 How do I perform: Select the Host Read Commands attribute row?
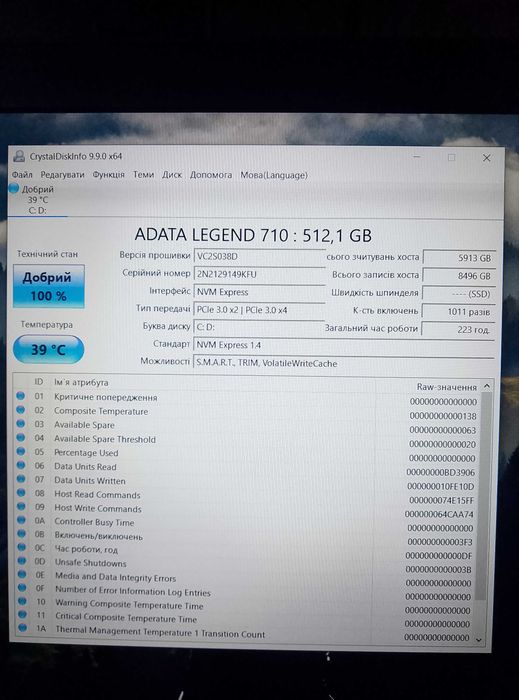245,495
